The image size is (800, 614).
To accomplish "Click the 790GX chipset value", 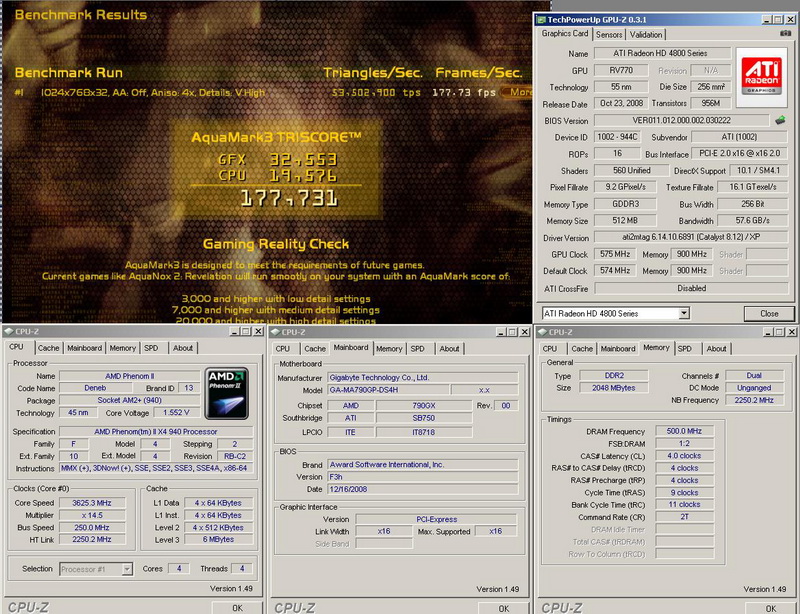I will 424,406.
